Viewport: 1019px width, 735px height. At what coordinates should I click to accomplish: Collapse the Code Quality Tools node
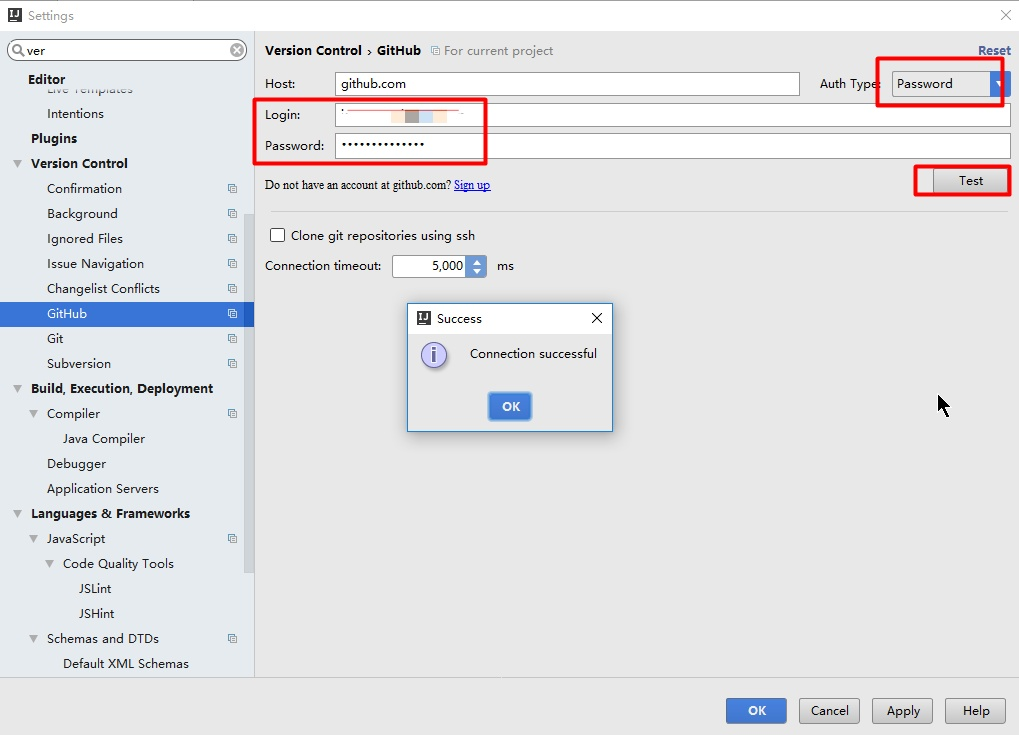coord(49,563)
